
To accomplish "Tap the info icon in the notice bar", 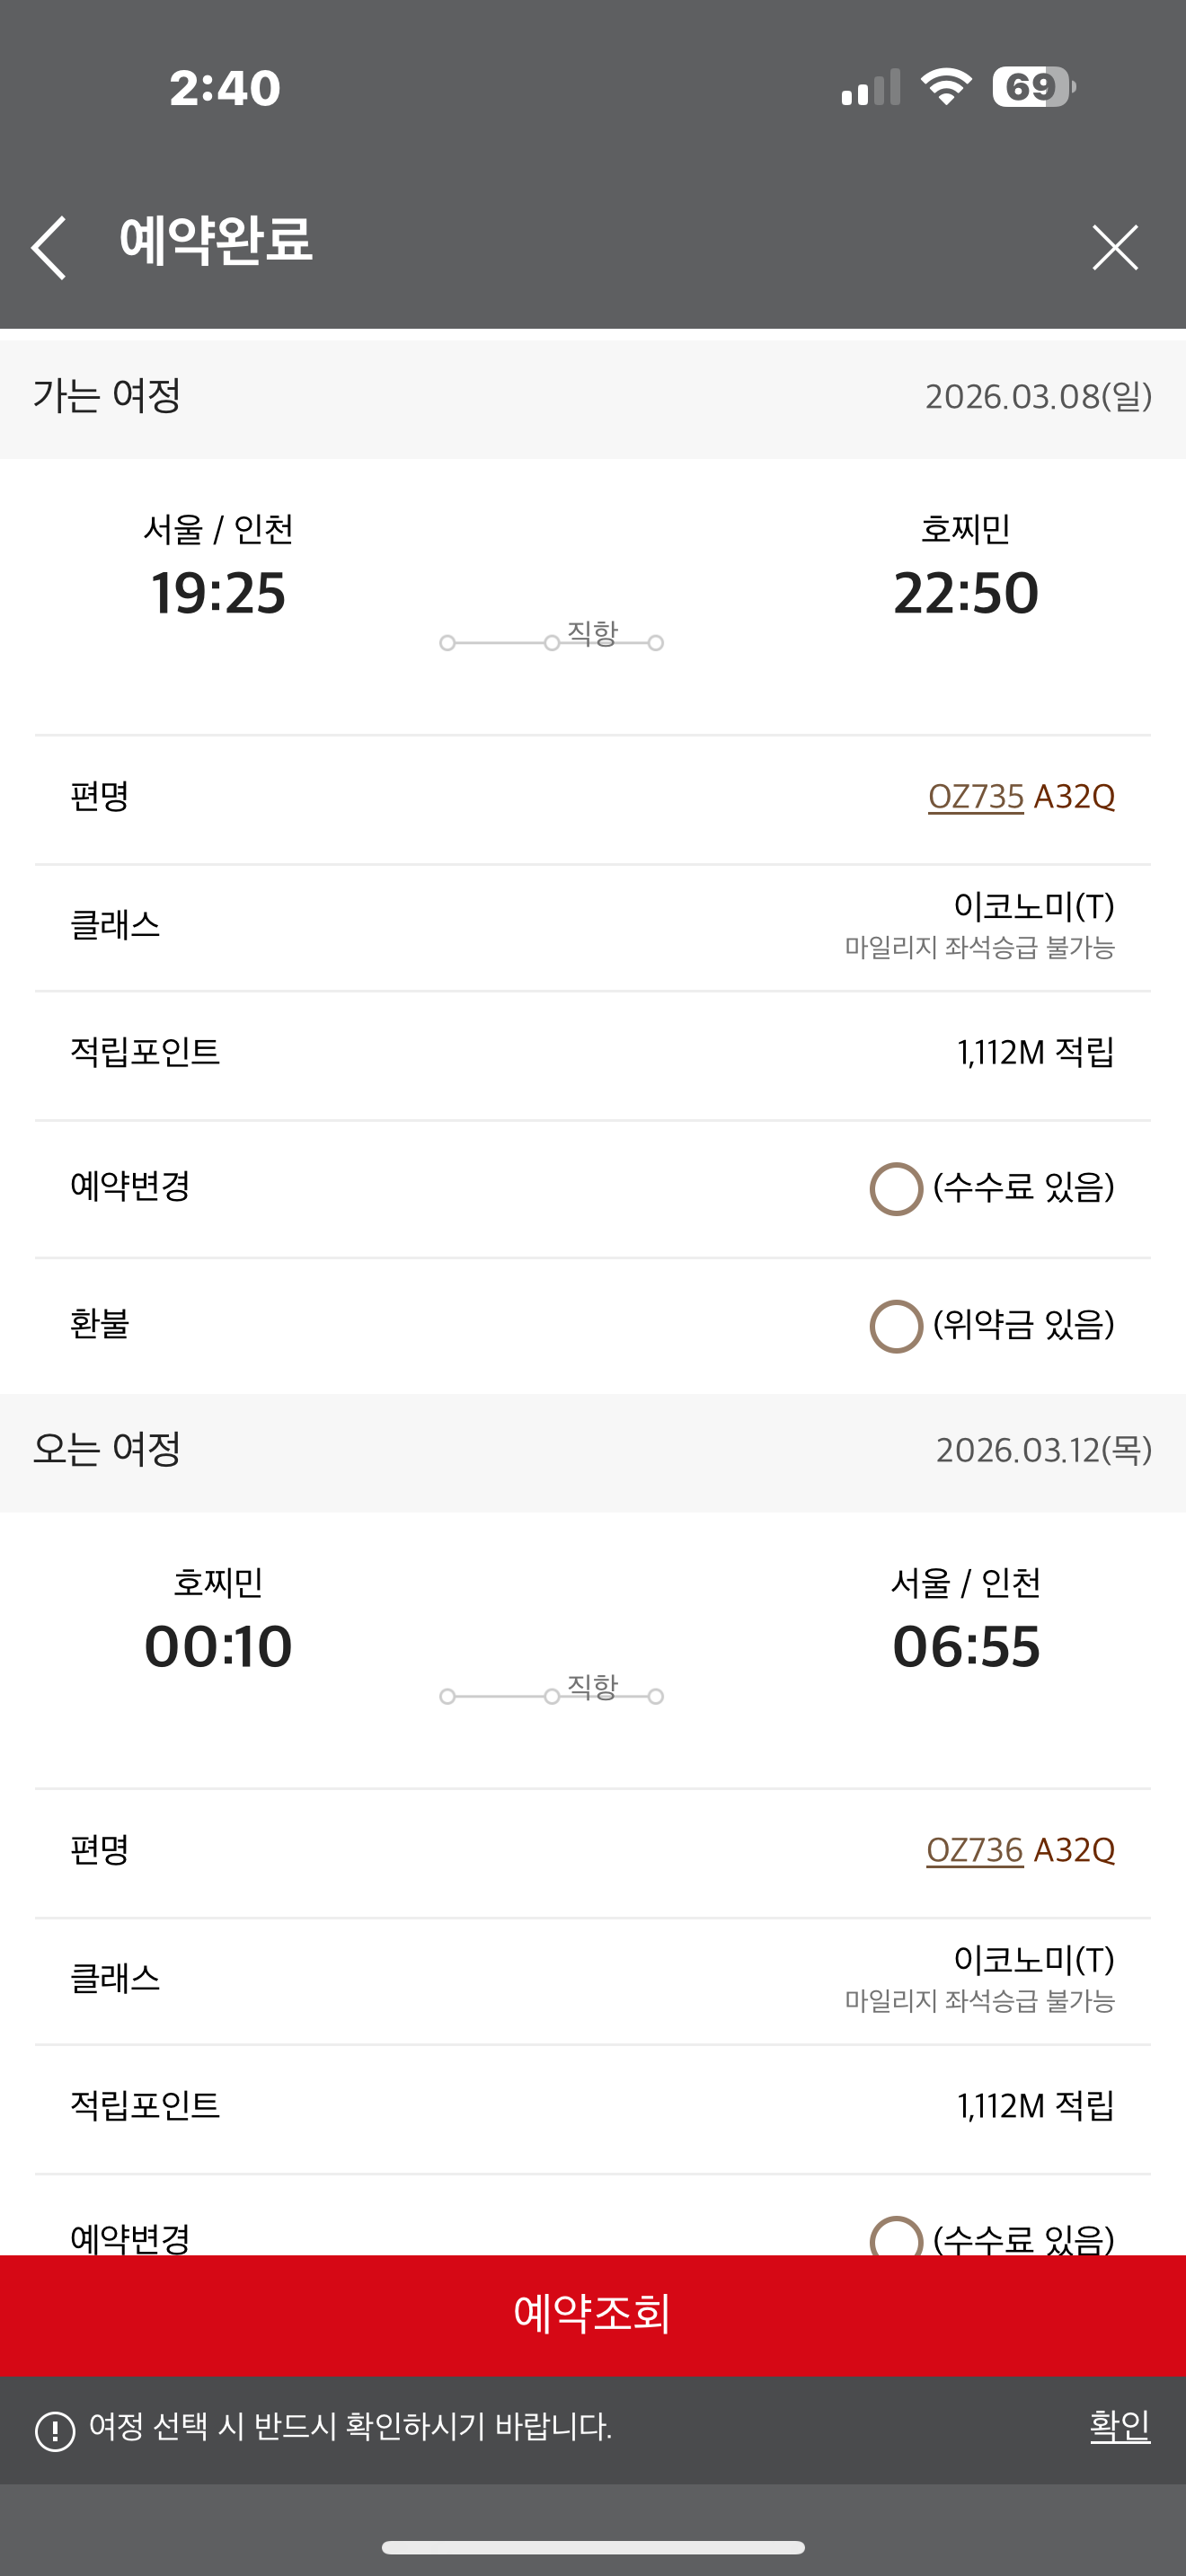I will 55,2431.
